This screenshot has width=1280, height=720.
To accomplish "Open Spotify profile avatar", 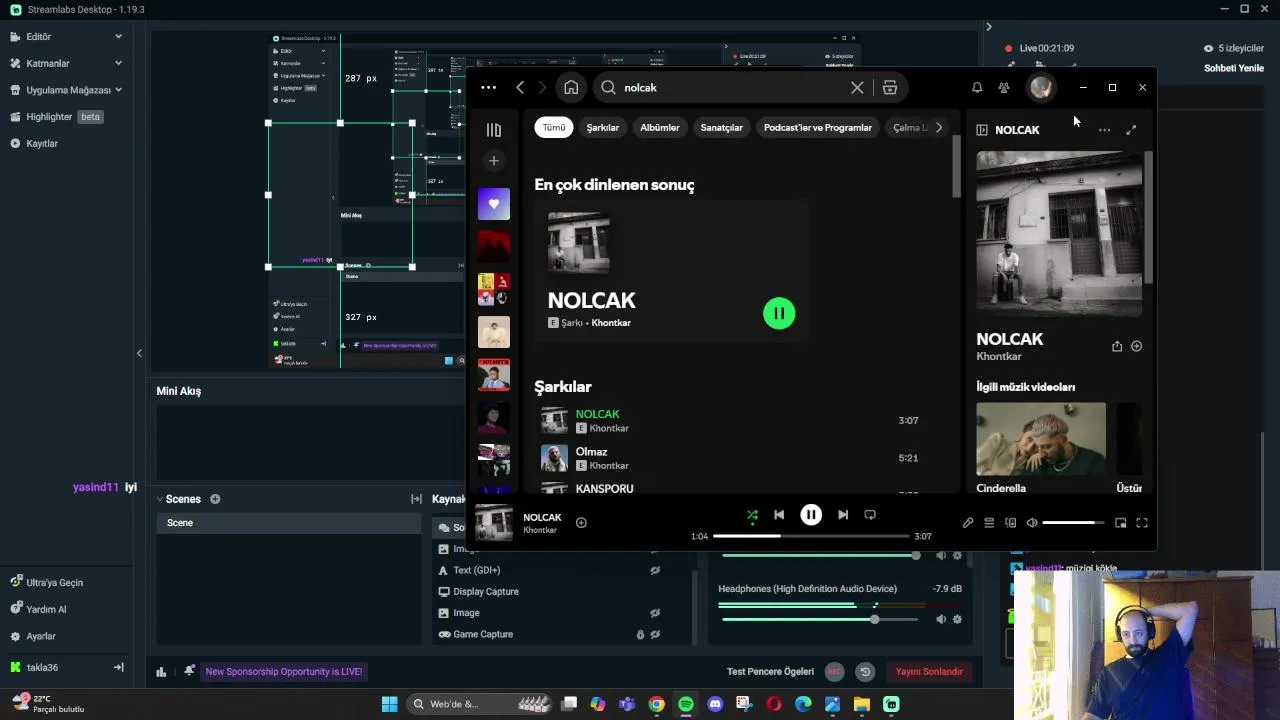I will point(1041,87).
